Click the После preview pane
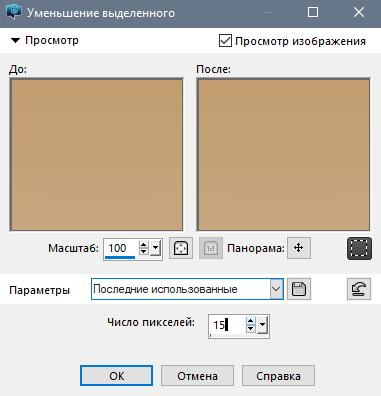381x396 pixels. click(283, 155)
